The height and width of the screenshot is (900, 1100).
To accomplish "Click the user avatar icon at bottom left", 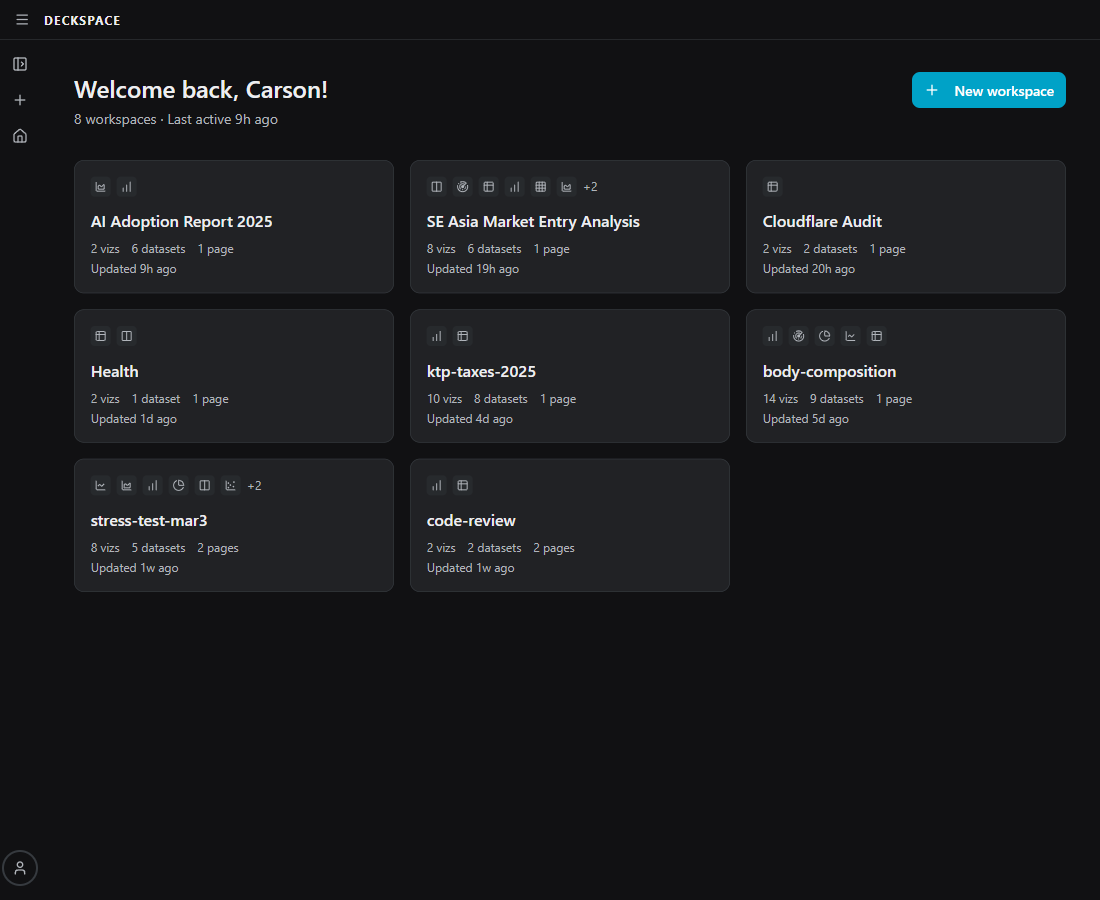I will tap(20, 868).
